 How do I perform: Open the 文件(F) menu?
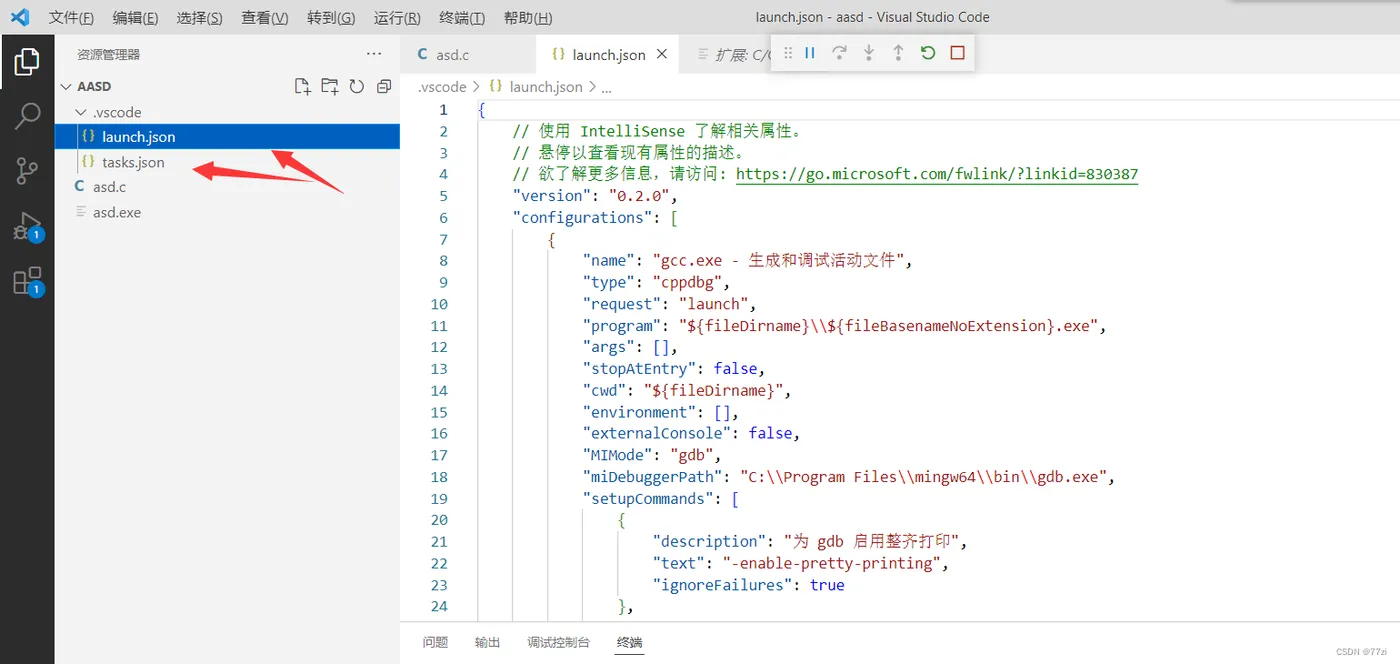pyautogui.click(x=71, y=18)
